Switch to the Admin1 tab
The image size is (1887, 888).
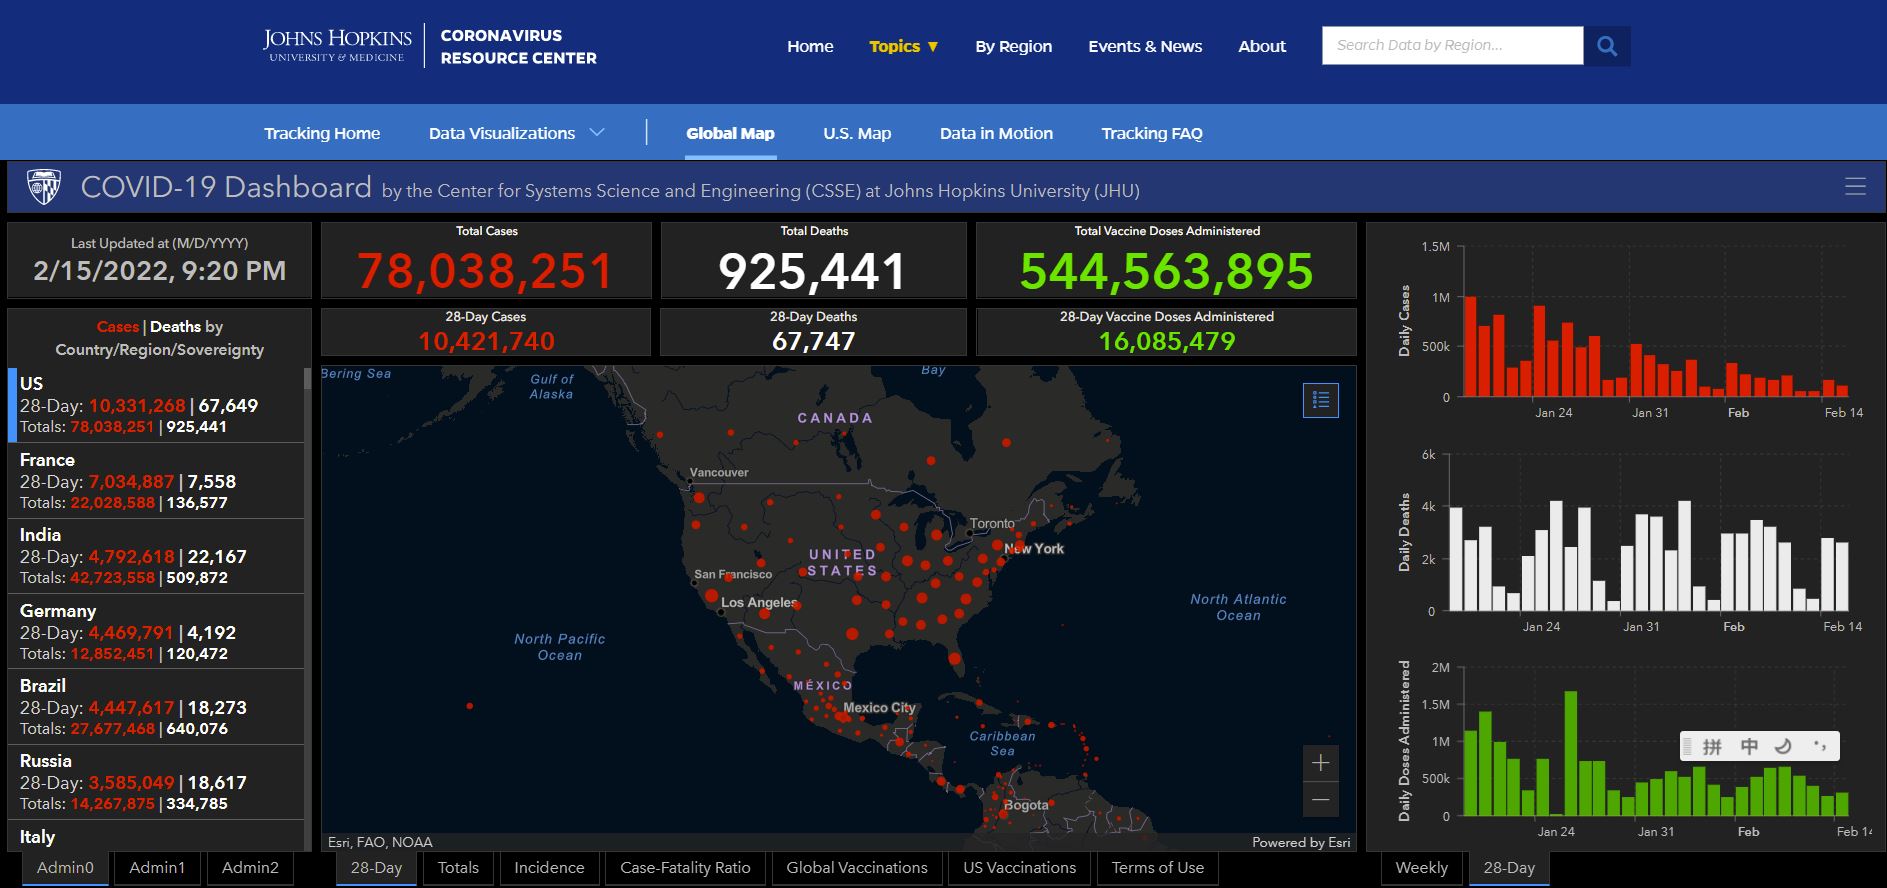(157, 868)
